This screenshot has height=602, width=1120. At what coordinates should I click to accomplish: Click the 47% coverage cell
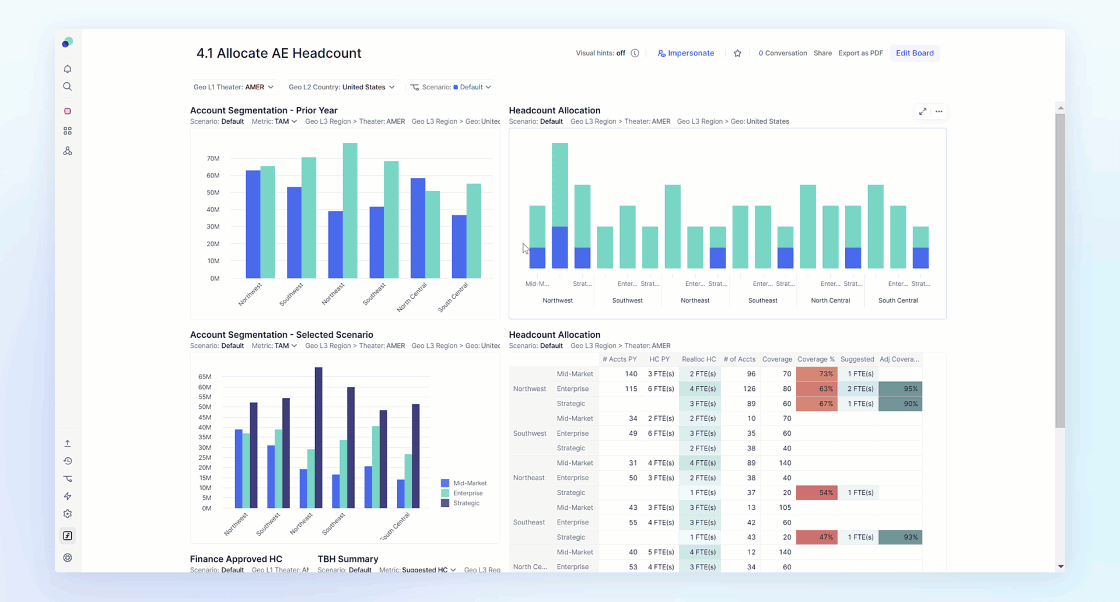pyautogui.click(x=816, y=537)
